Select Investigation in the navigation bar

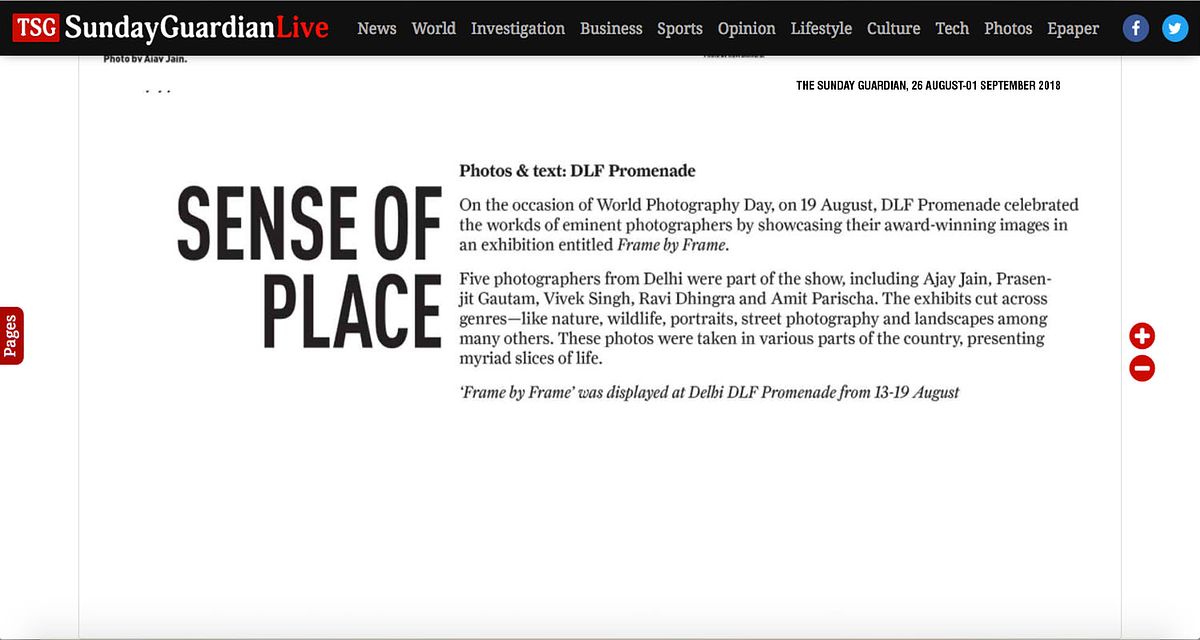pos(517,28)
